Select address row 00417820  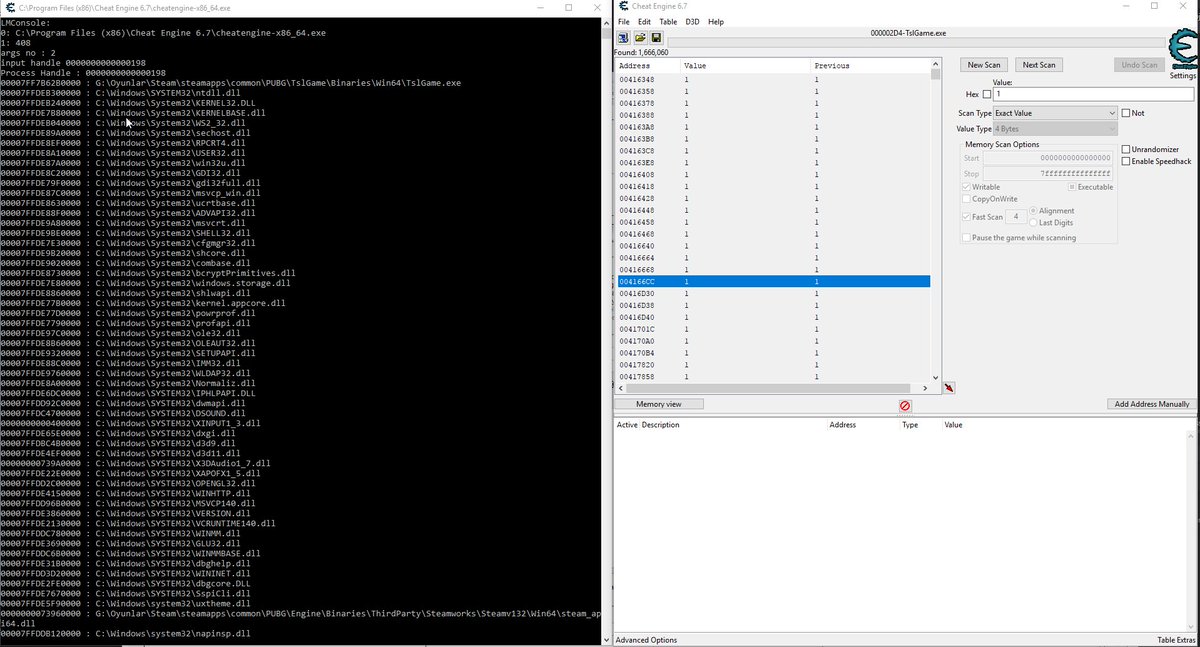click(x=772, y=365)
